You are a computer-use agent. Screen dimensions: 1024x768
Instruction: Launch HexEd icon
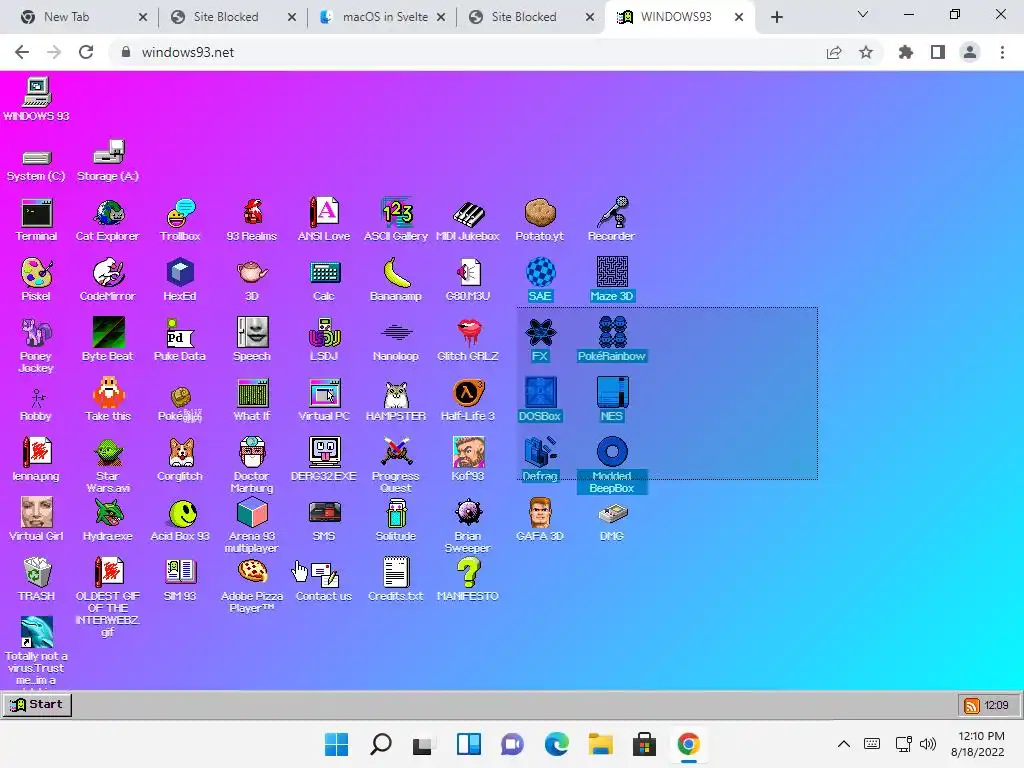pos(180,280)
